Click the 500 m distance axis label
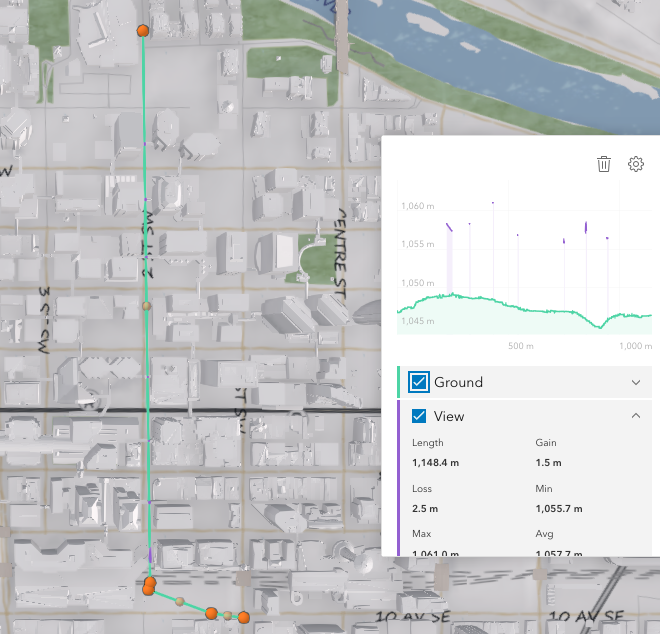 click(x=521, y=346)
